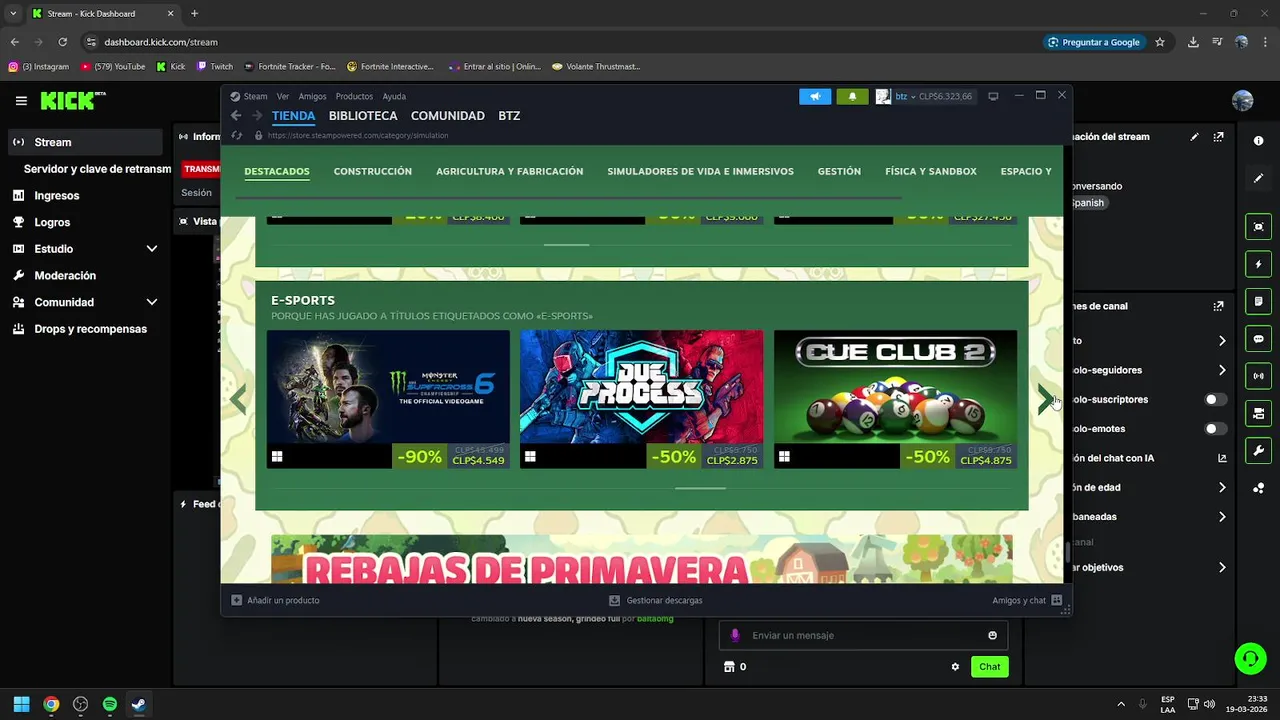Click Preguntar a Google button
The width and height of the screenshot is (1280, 720).
tap(1093, 42)
